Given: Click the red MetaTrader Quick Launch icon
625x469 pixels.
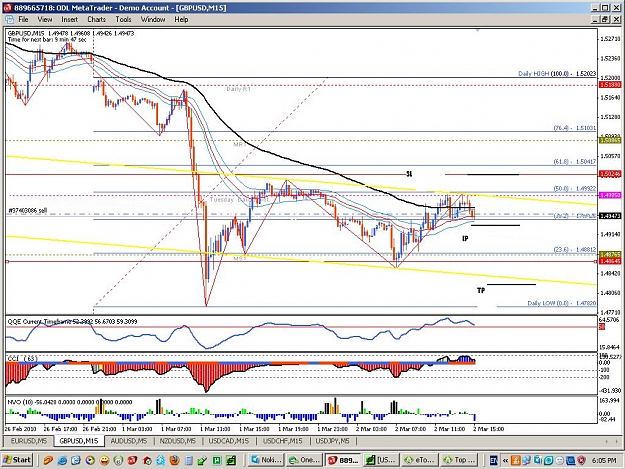Looking at the screenshot, I should click(x=132, y=460).
